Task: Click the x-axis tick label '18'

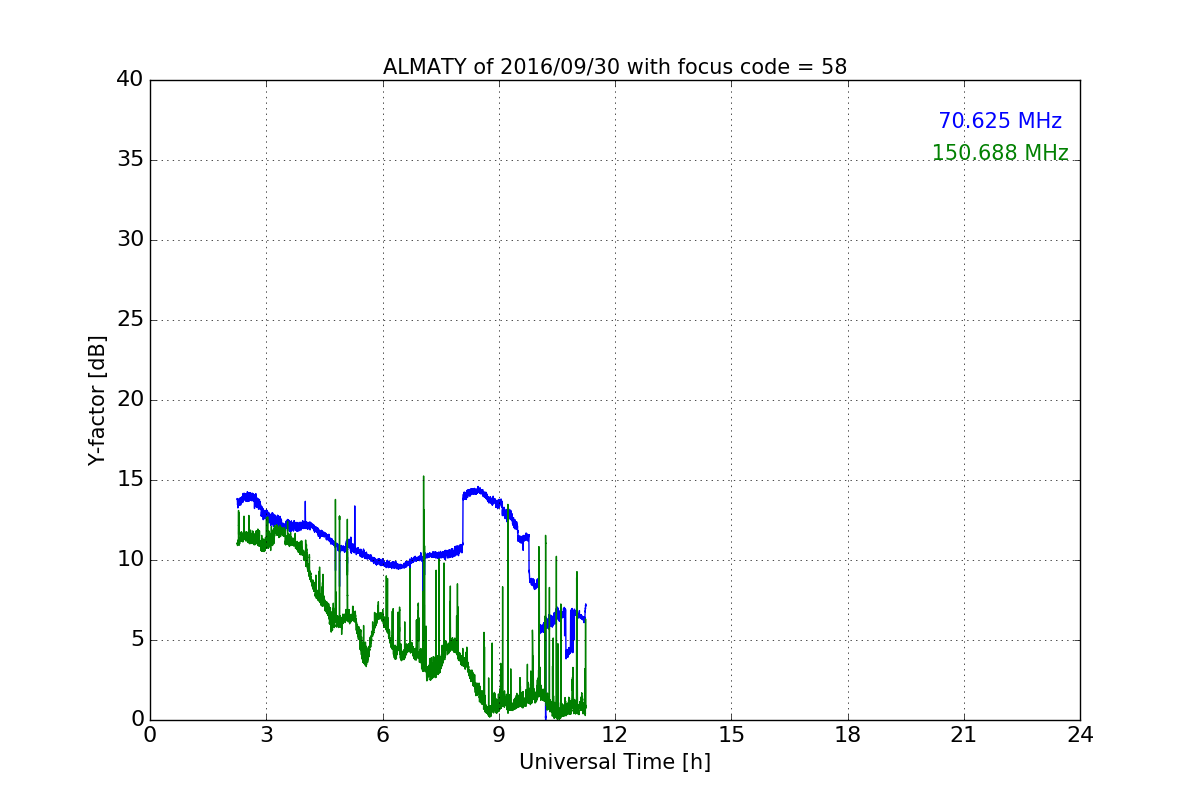Action: point(847,735)
